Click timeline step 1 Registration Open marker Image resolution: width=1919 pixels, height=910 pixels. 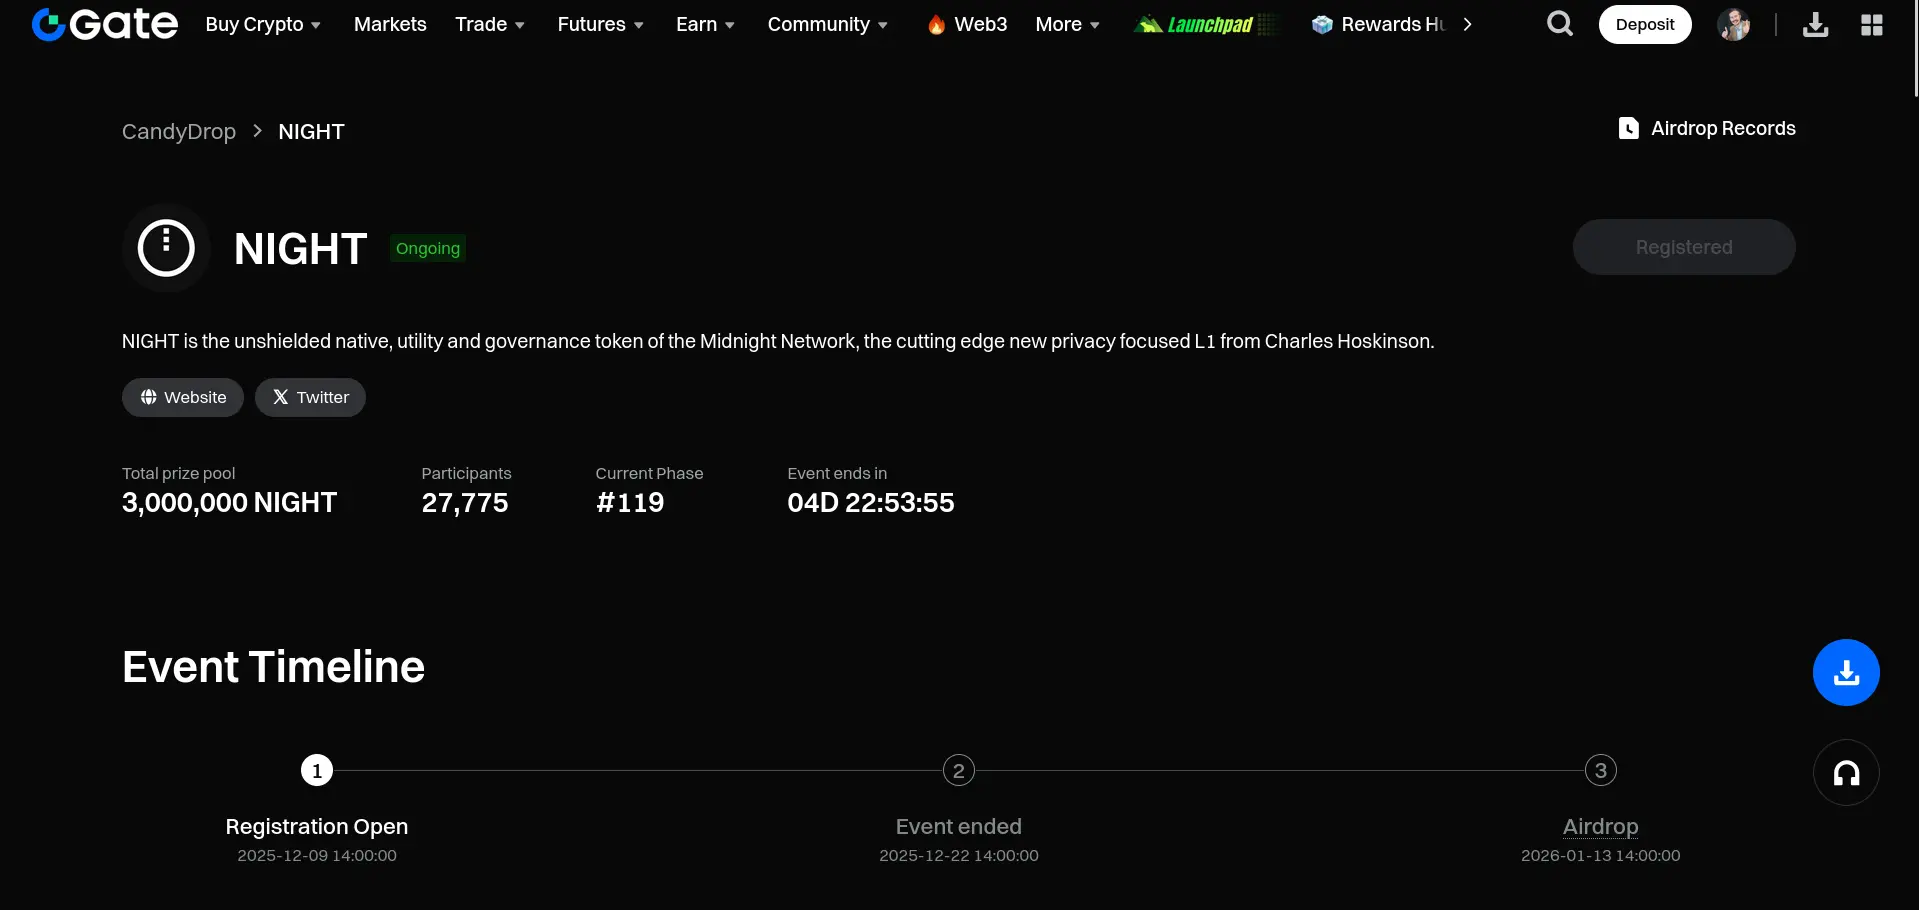pos(317,770)
